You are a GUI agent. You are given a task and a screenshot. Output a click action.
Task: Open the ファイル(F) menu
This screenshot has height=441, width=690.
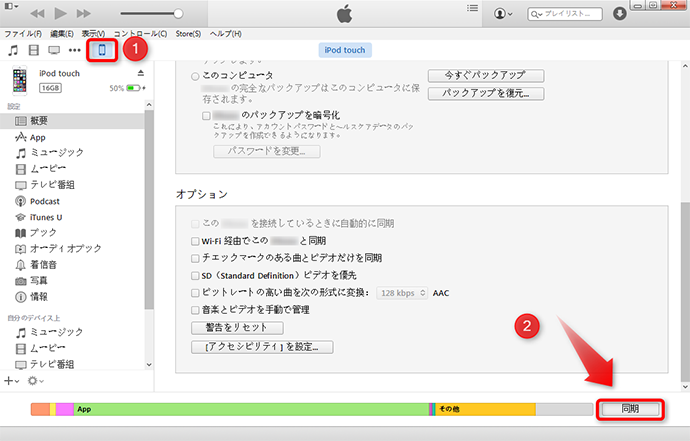coord(23,34)
